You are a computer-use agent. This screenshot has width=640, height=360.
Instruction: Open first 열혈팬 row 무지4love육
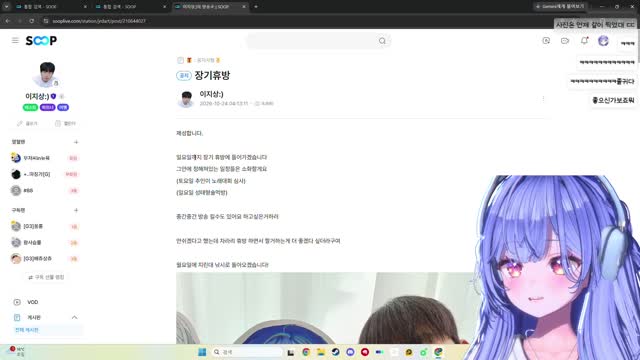coord(45,158)
